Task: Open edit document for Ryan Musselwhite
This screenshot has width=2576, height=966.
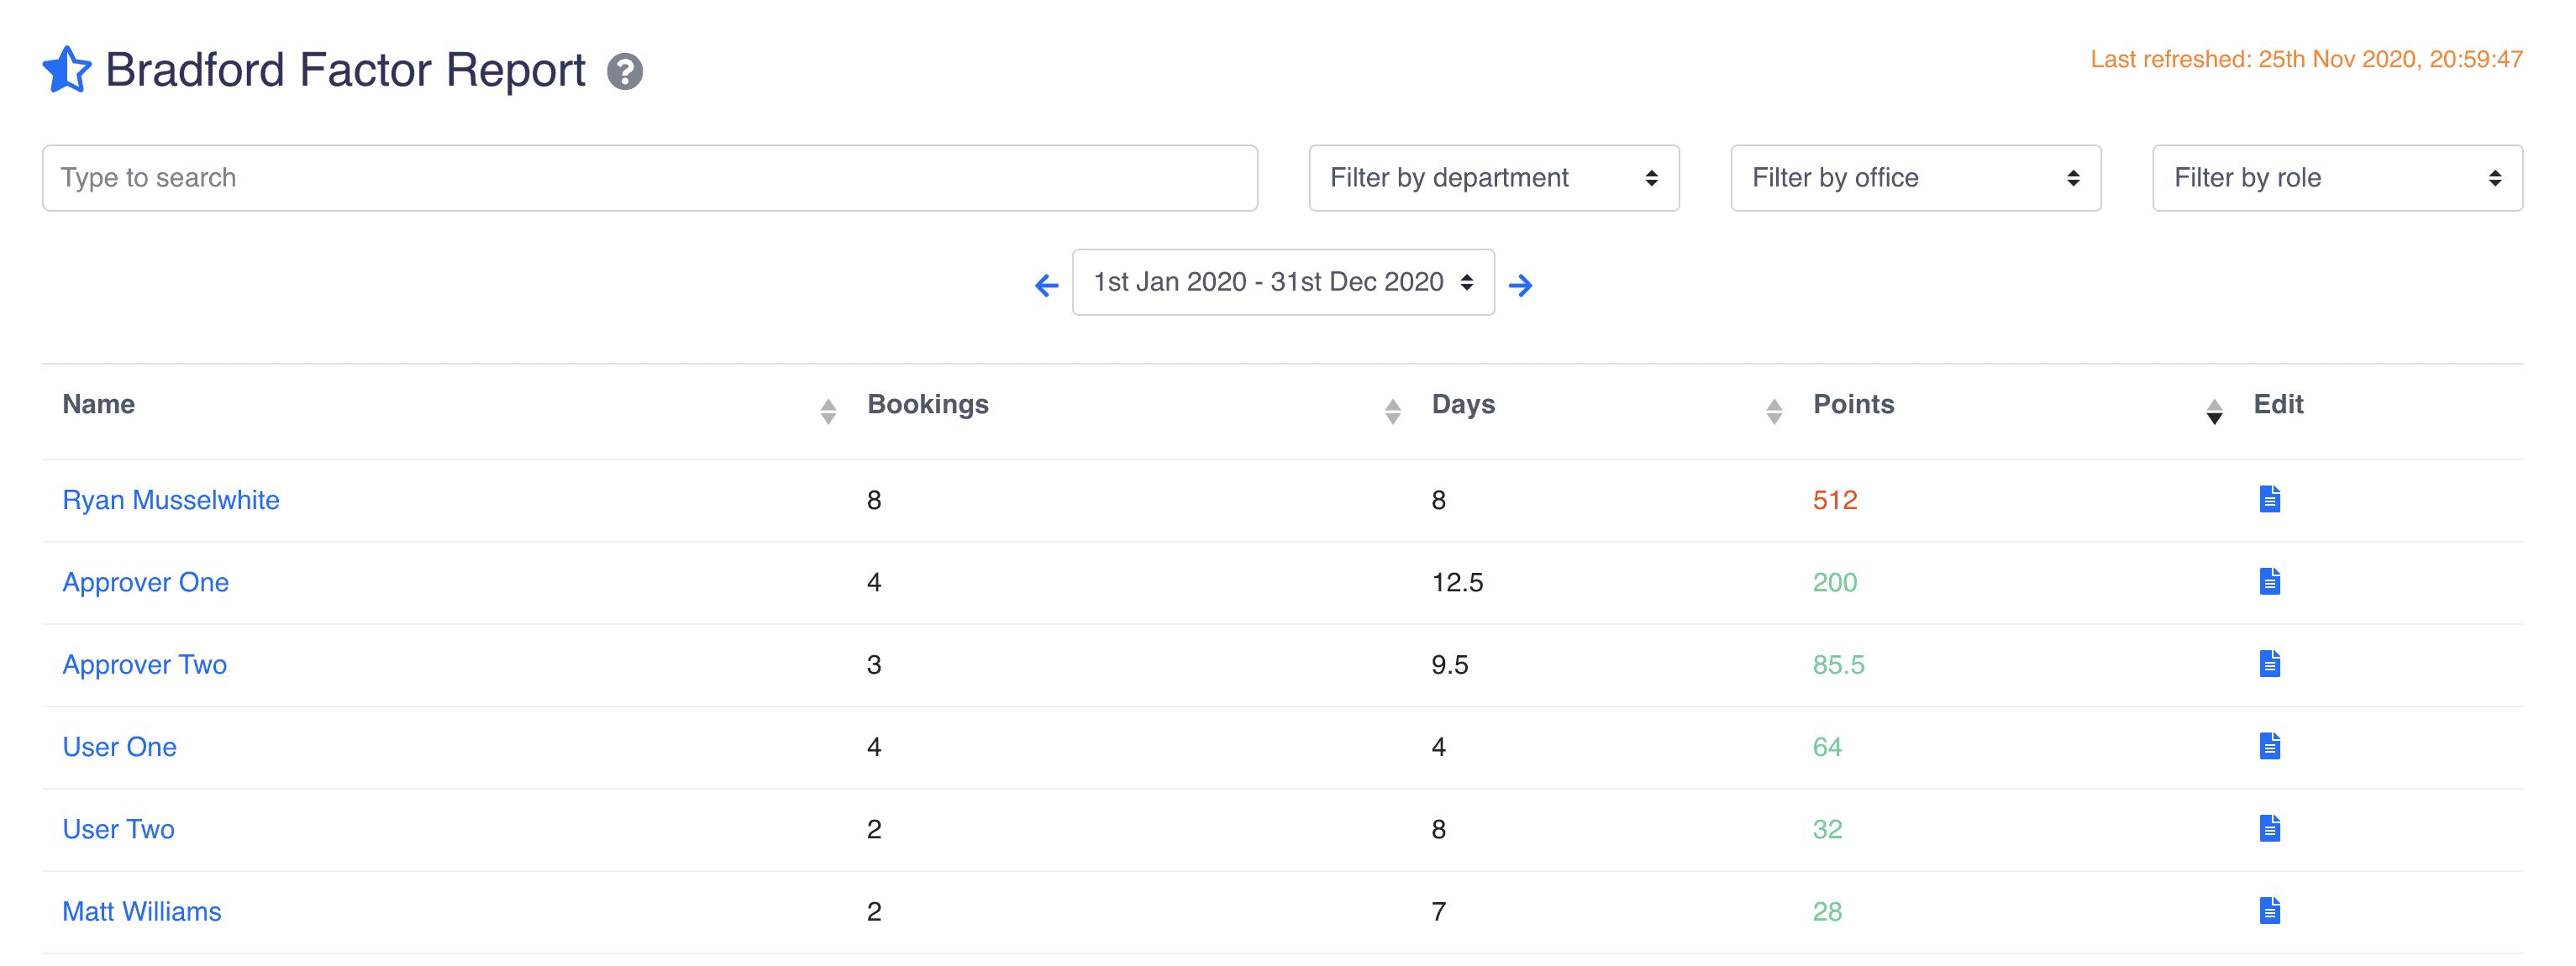Action: [2269, 499]
